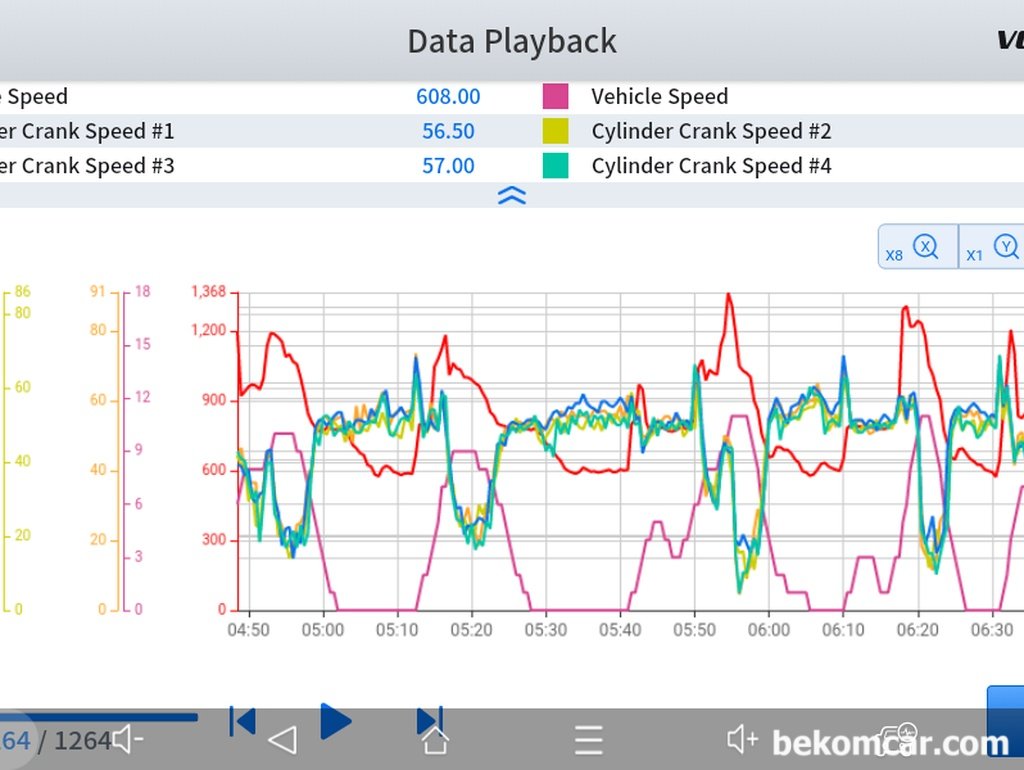Go to Android home screen

[x=435, y=741]
